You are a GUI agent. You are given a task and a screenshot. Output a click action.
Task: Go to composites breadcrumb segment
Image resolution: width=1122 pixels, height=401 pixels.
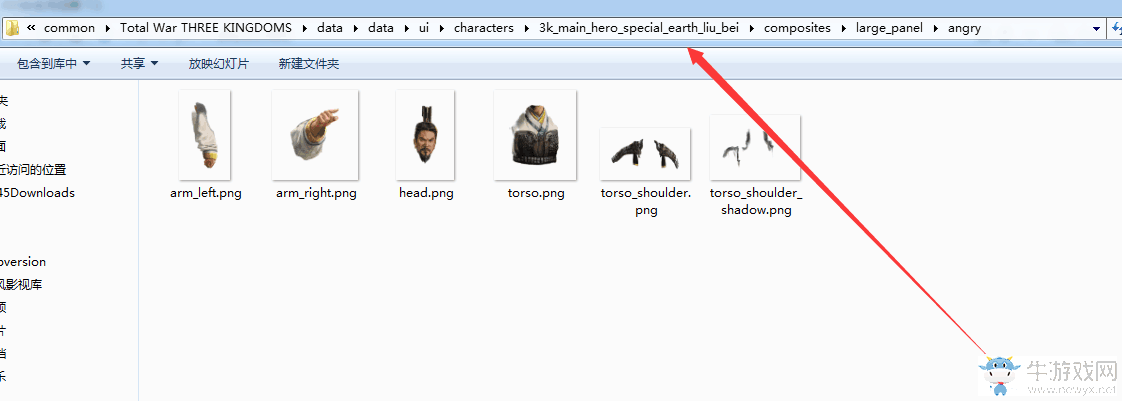pyautogui.click(x=797, y=29)
